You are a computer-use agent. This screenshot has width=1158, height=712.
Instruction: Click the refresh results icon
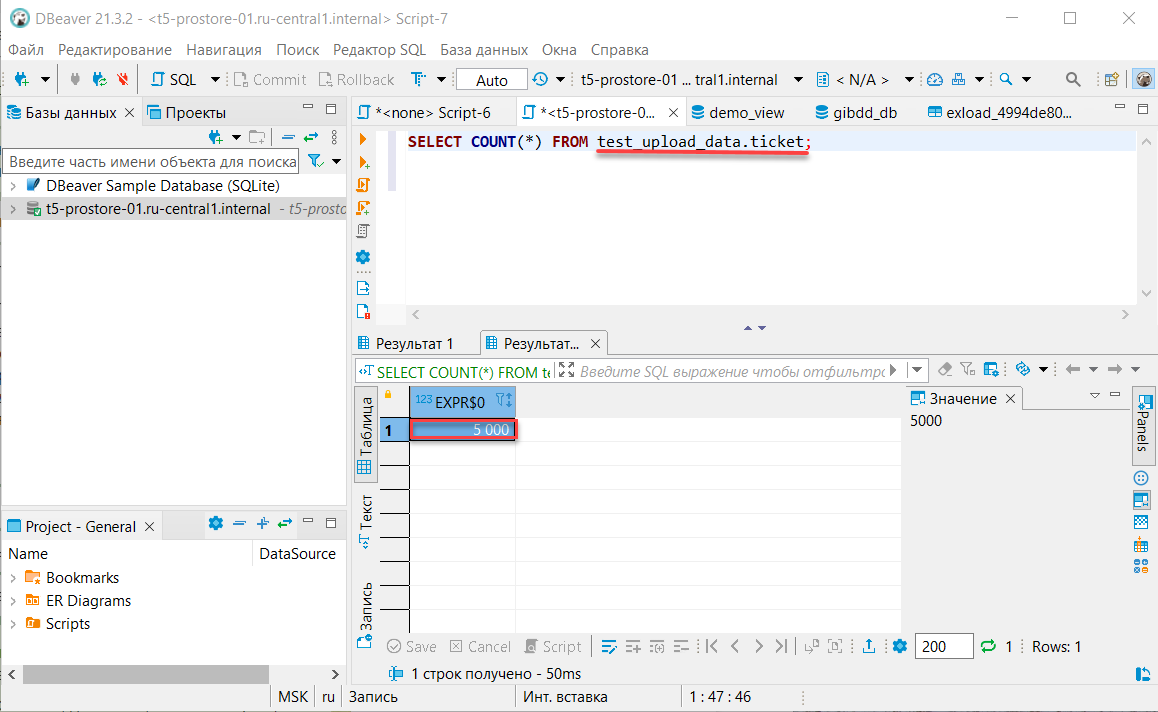click(x=989, y=647)
